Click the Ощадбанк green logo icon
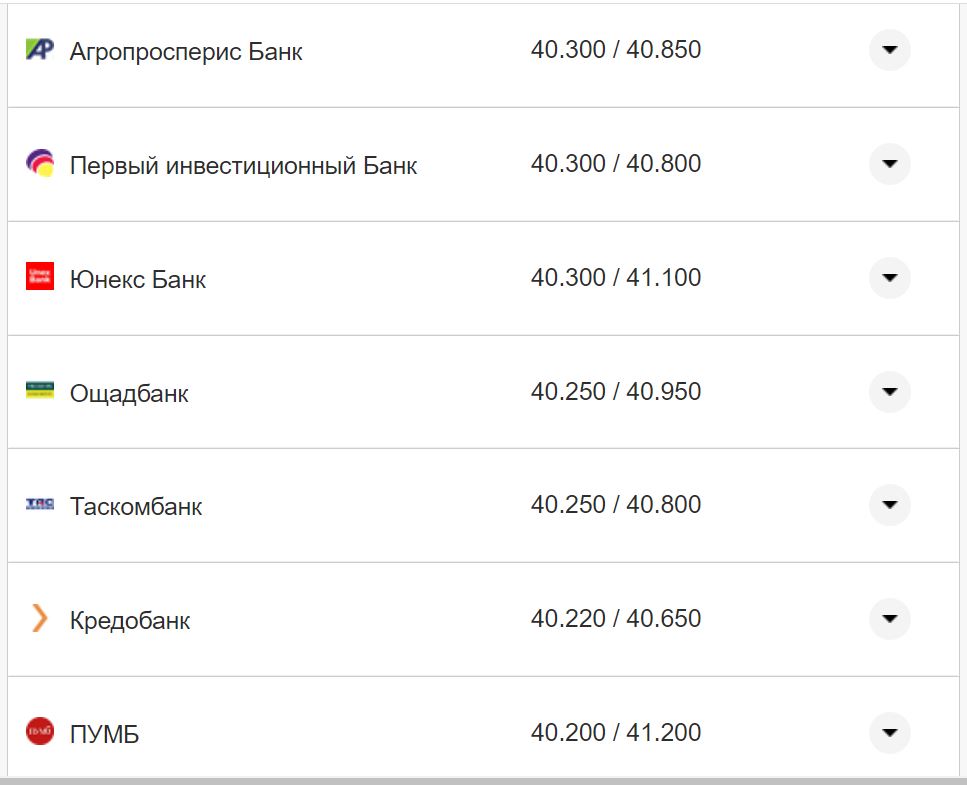 [x=40, y=390]
